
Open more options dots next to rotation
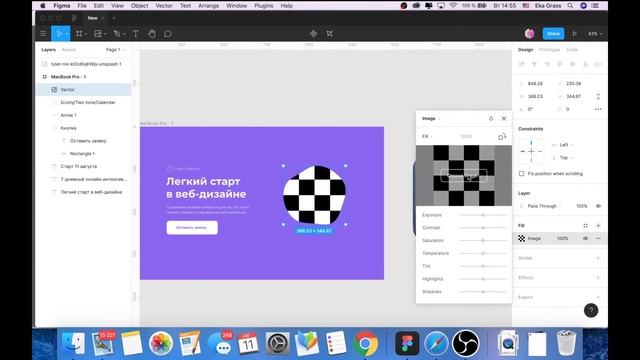pyautogui.click(x=598, y=109)
